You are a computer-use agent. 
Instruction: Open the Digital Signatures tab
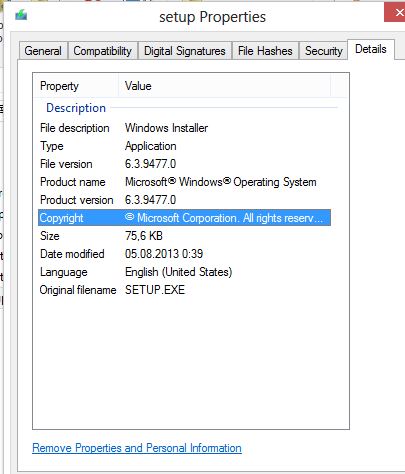pyautogui.click(x=185, y=51)
